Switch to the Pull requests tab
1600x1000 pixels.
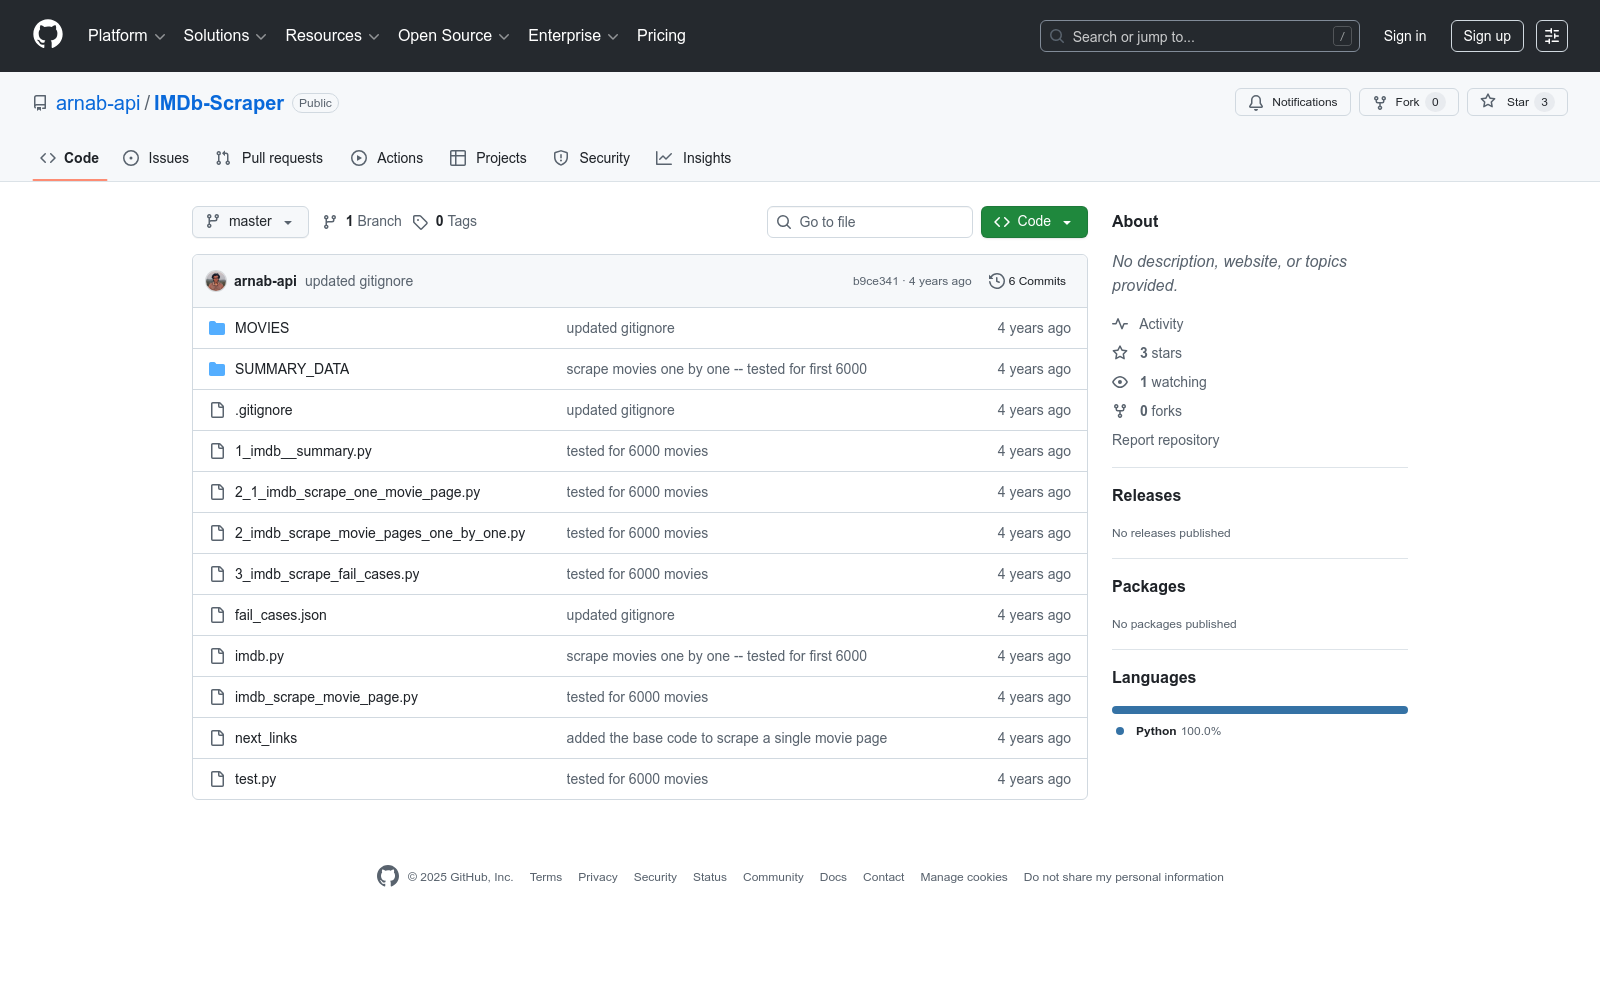[x=269, y=158]
